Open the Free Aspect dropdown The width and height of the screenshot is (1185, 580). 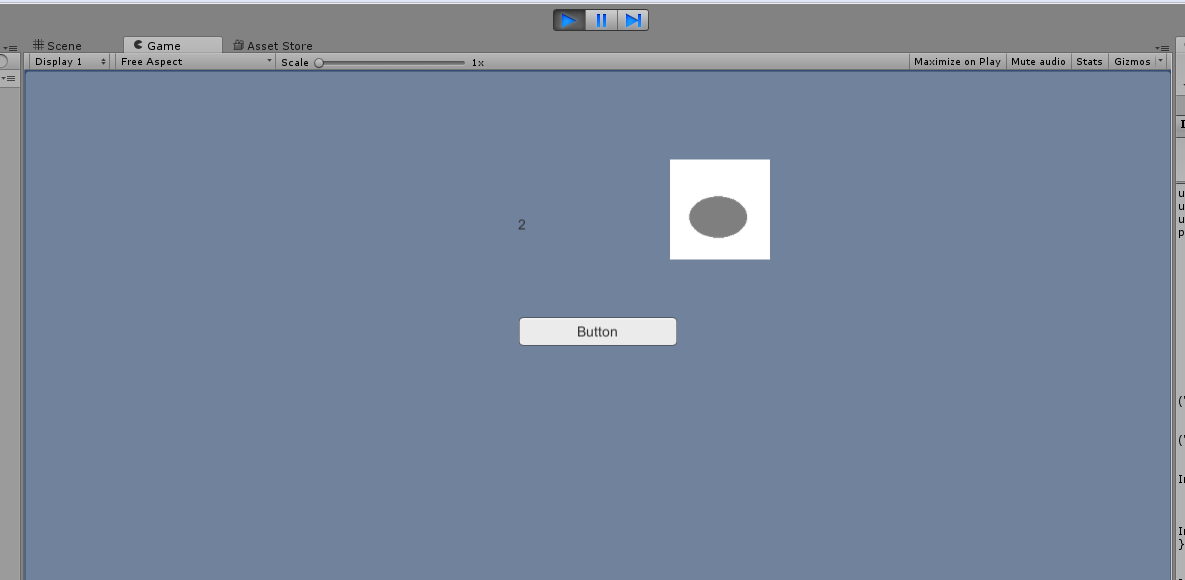[195, 62]
